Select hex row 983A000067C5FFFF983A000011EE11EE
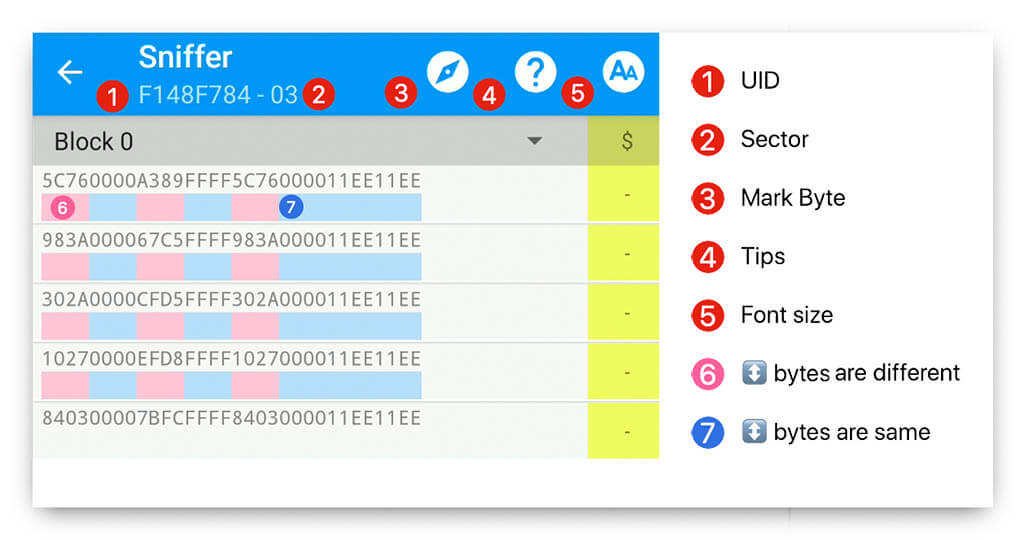The width and height of the screenshot is (1024, 540). 231,241
